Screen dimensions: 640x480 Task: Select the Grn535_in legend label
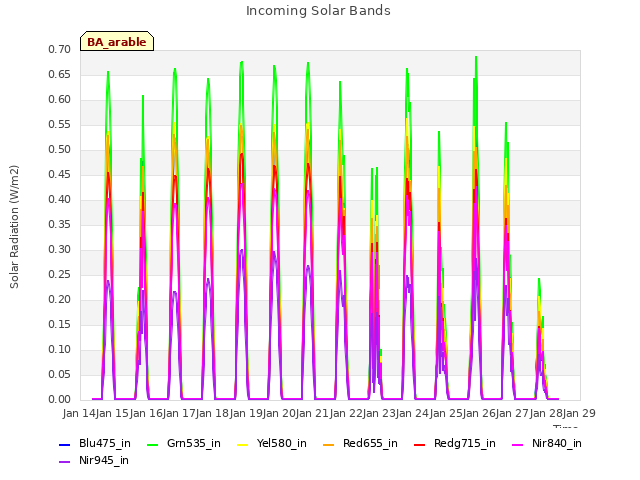point(194,444)
